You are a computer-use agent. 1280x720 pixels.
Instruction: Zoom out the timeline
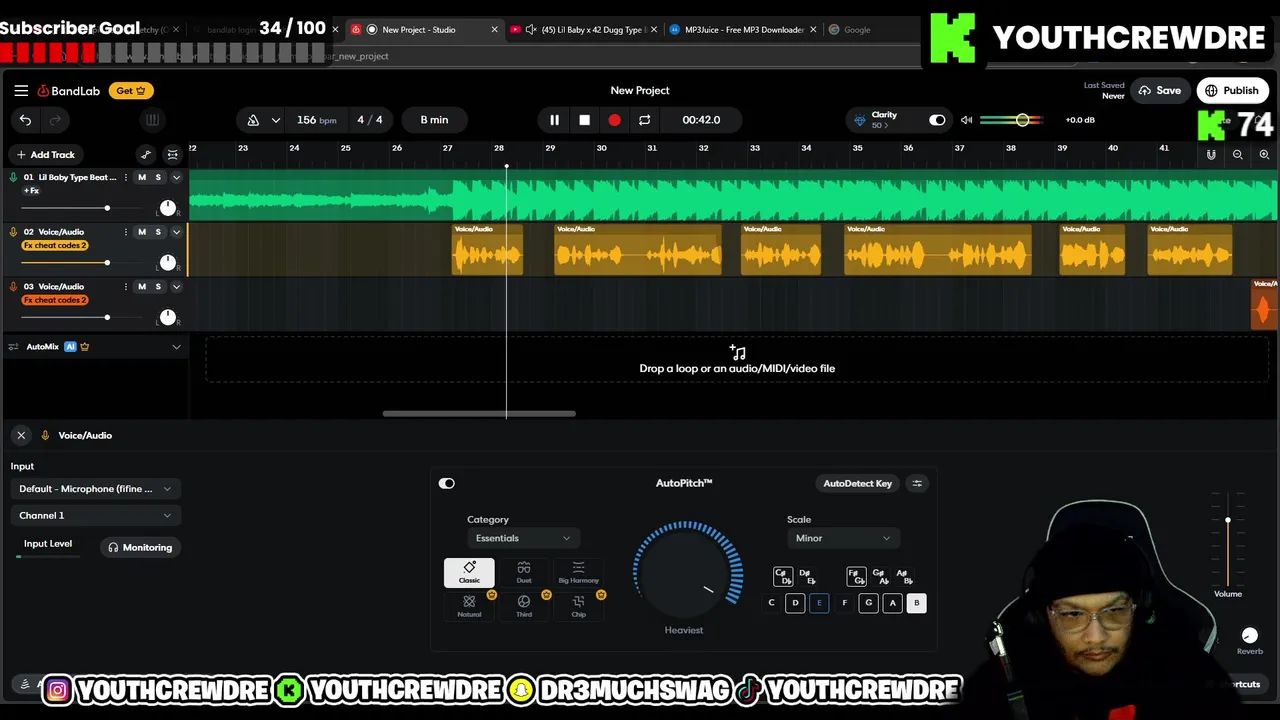[1238, 155]
